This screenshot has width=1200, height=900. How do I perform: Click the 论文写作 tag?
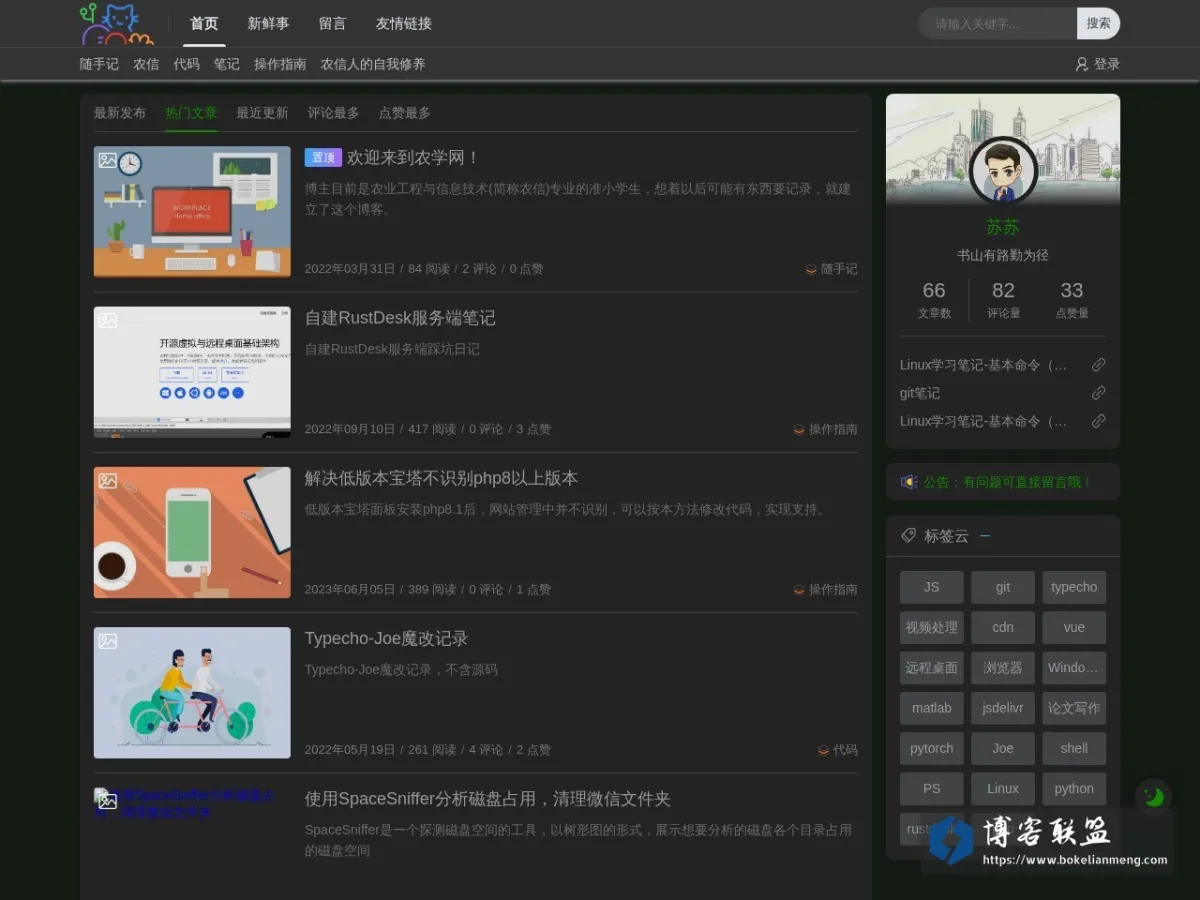tap(1074, 708)
